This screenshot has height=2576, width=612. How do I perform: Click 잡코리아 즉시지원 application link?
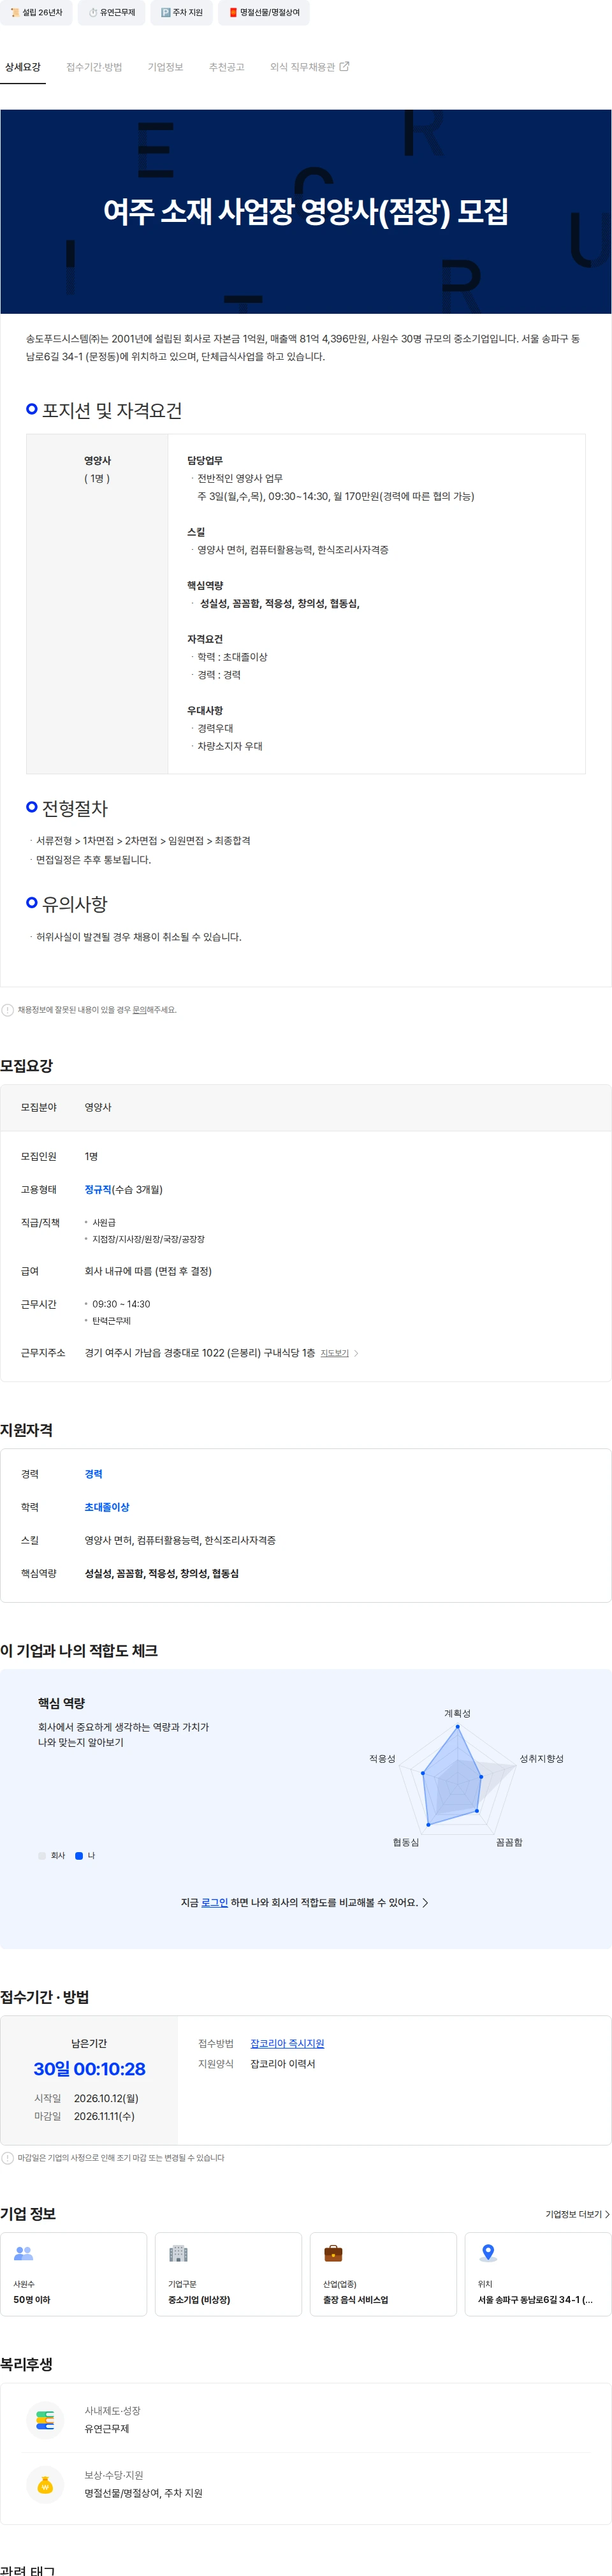tap(287, 2043)
